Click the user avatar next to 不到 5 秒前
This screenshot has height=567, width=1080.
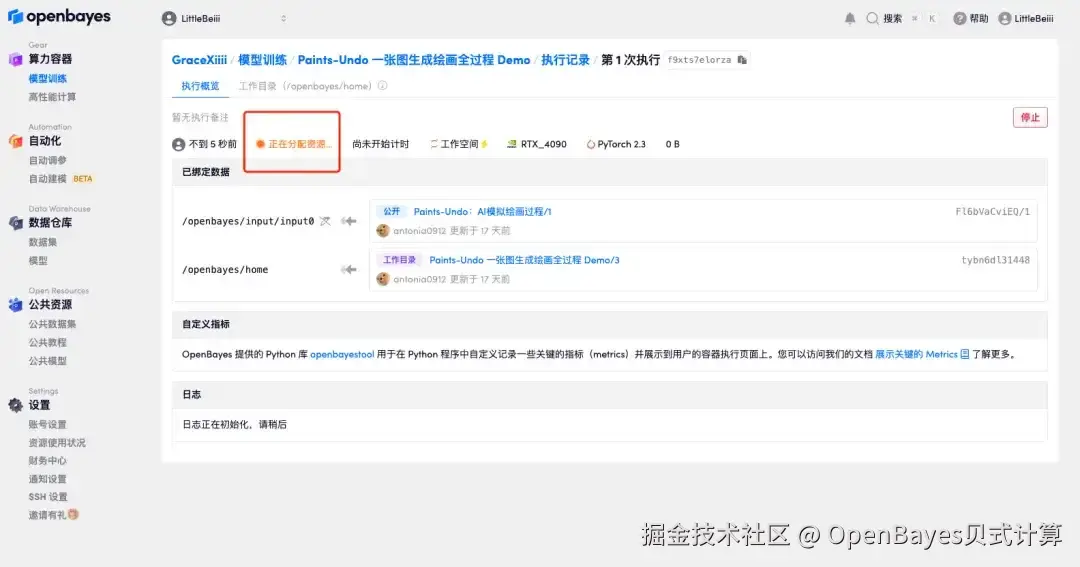[x=178, y=144]
